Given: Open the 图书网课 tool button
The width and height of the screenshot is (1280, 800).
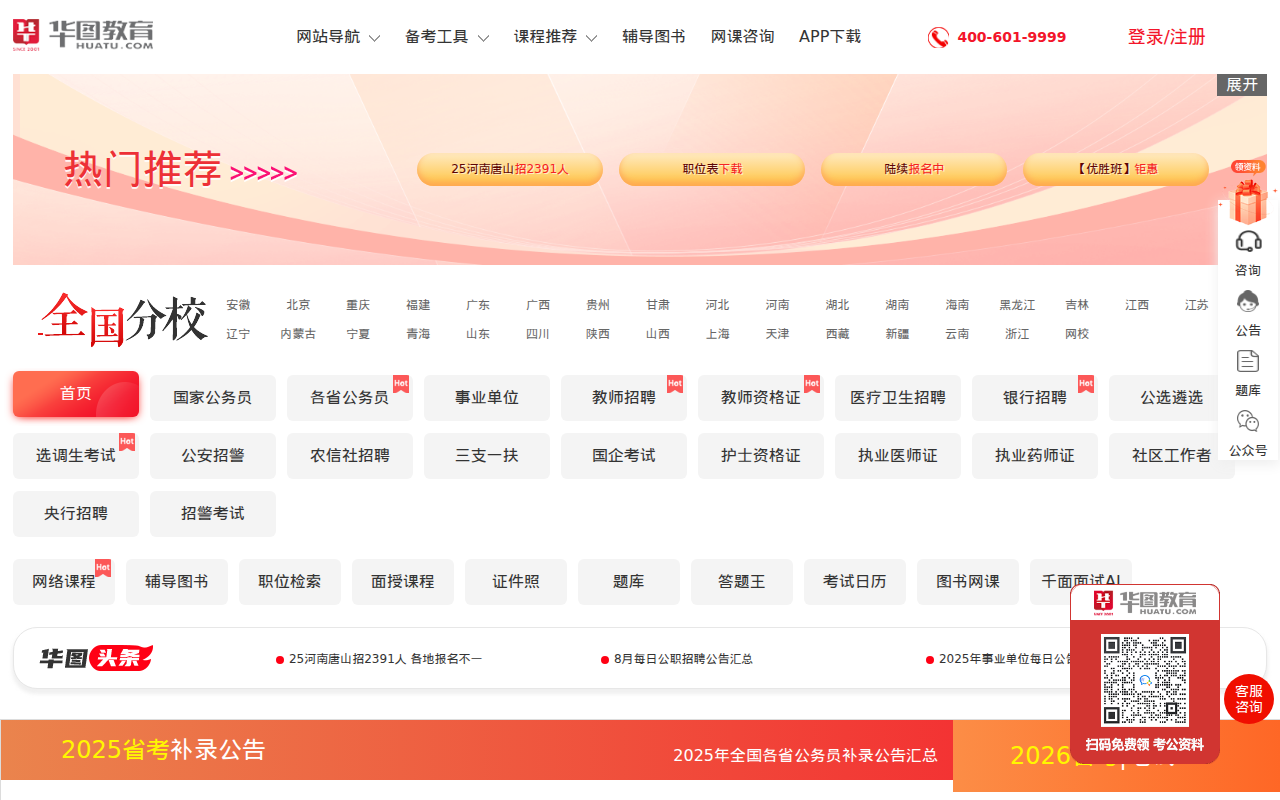Looking at the screenshot, I should [968, 582].
